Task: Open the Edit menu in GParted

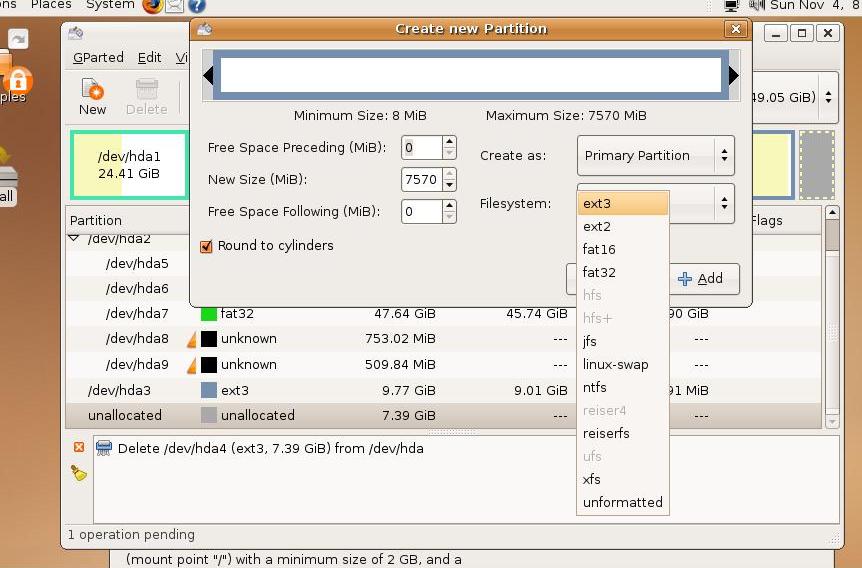Action: (150, 58)
